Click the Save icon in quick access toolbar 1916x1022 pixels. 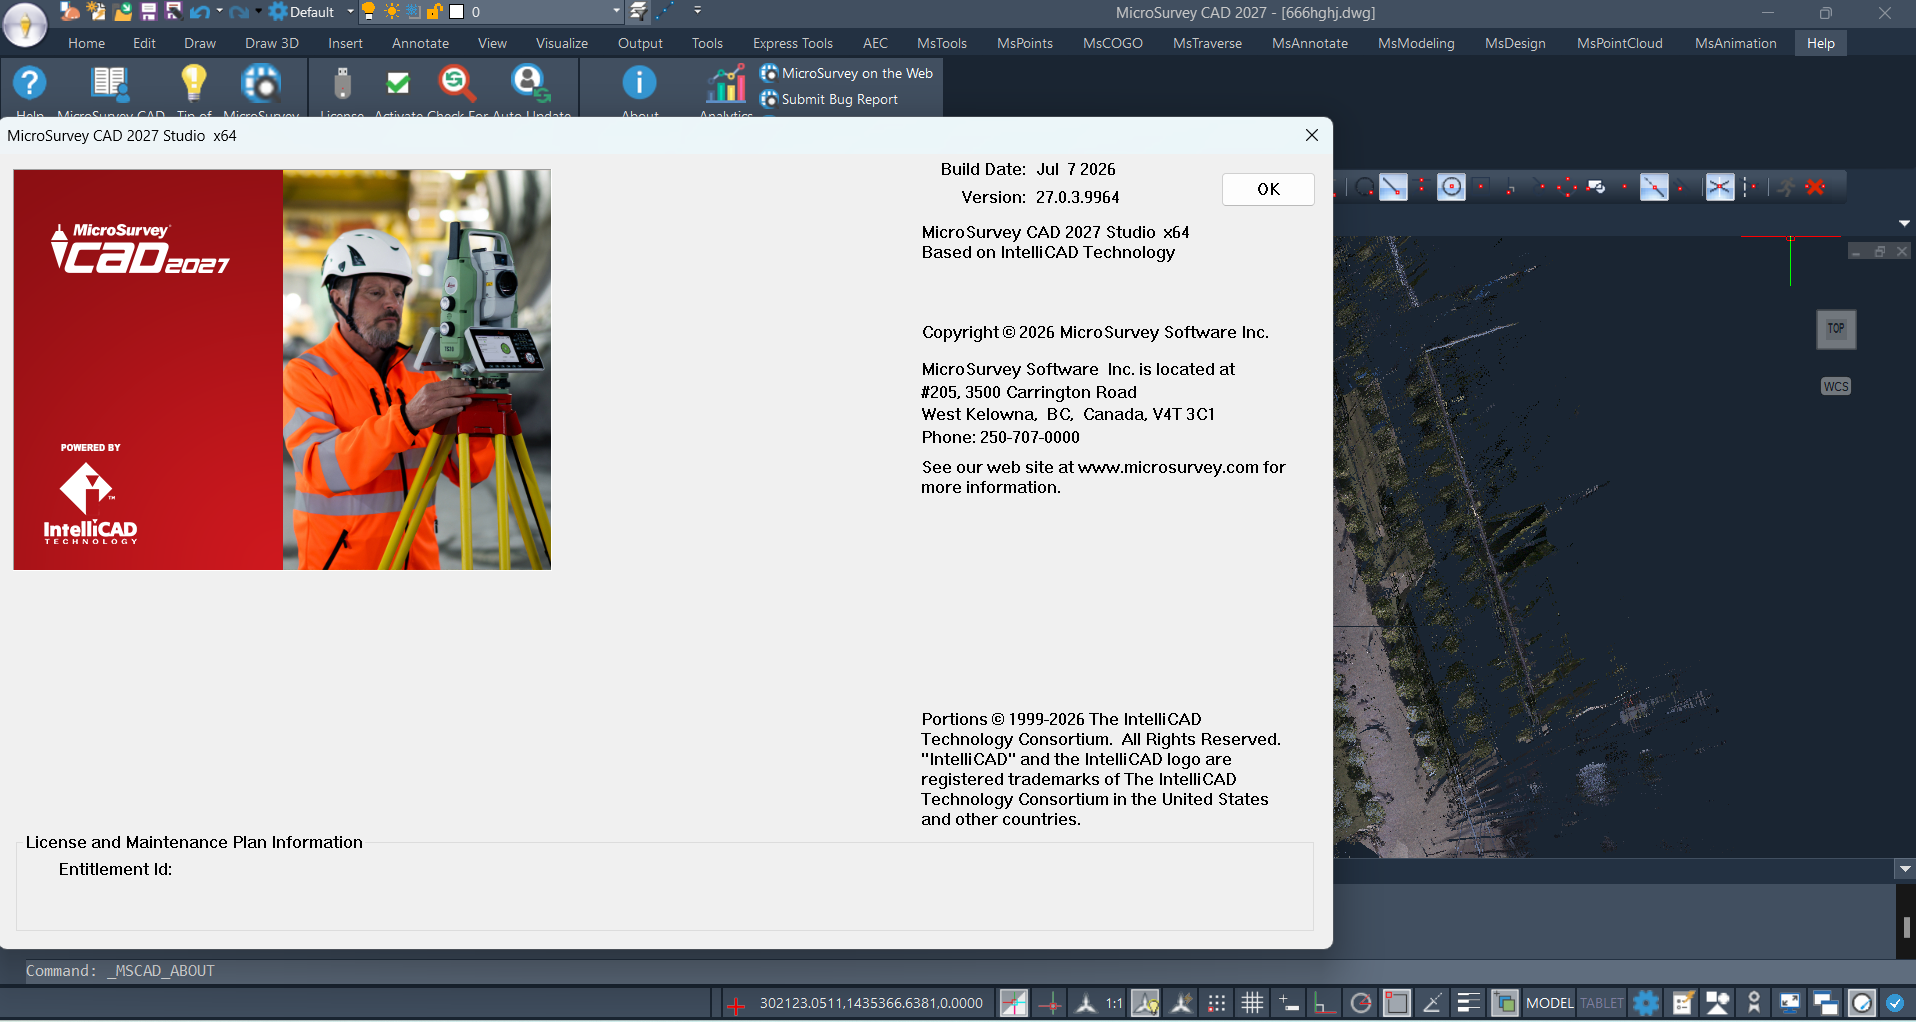(x=148, y=12)
